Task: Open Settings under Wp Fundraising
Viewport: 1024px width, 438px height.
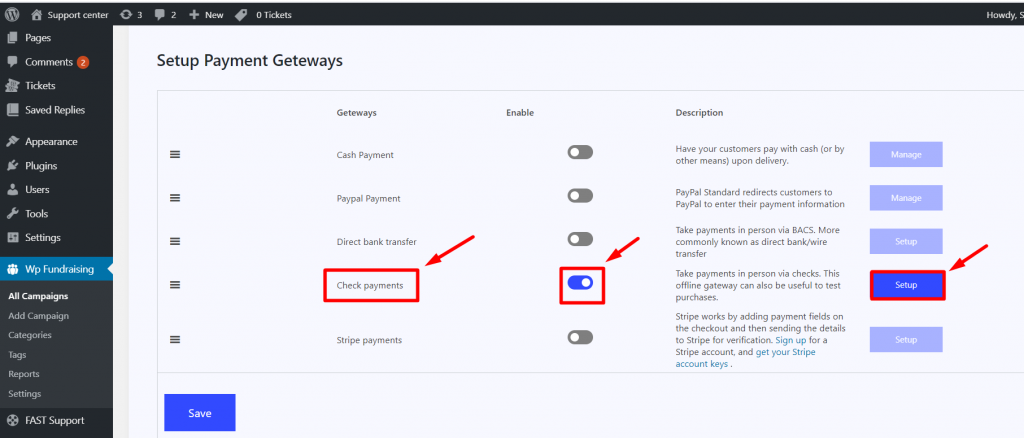Action: 25,394
